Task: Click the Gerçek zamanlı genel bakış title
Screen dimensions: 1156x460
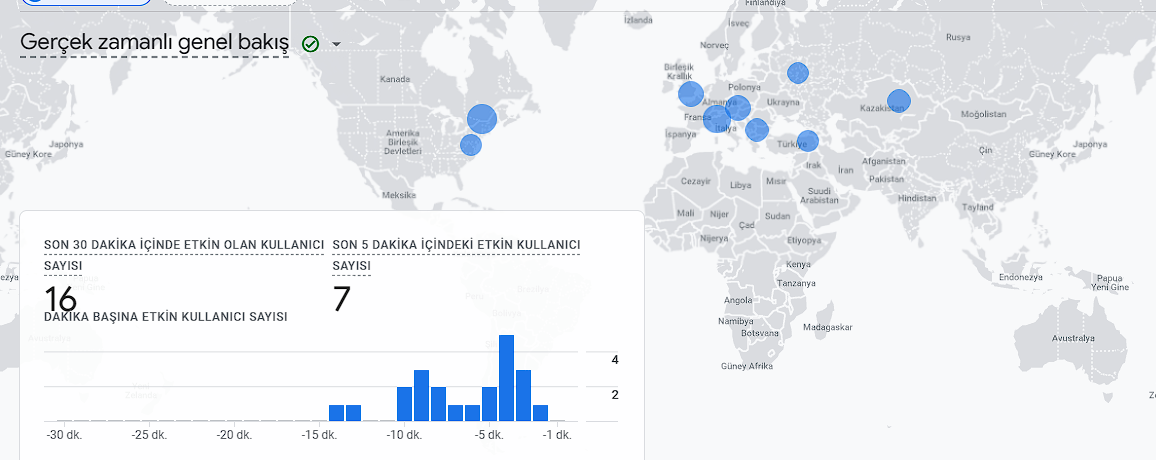Action: [x=154, y=43]
